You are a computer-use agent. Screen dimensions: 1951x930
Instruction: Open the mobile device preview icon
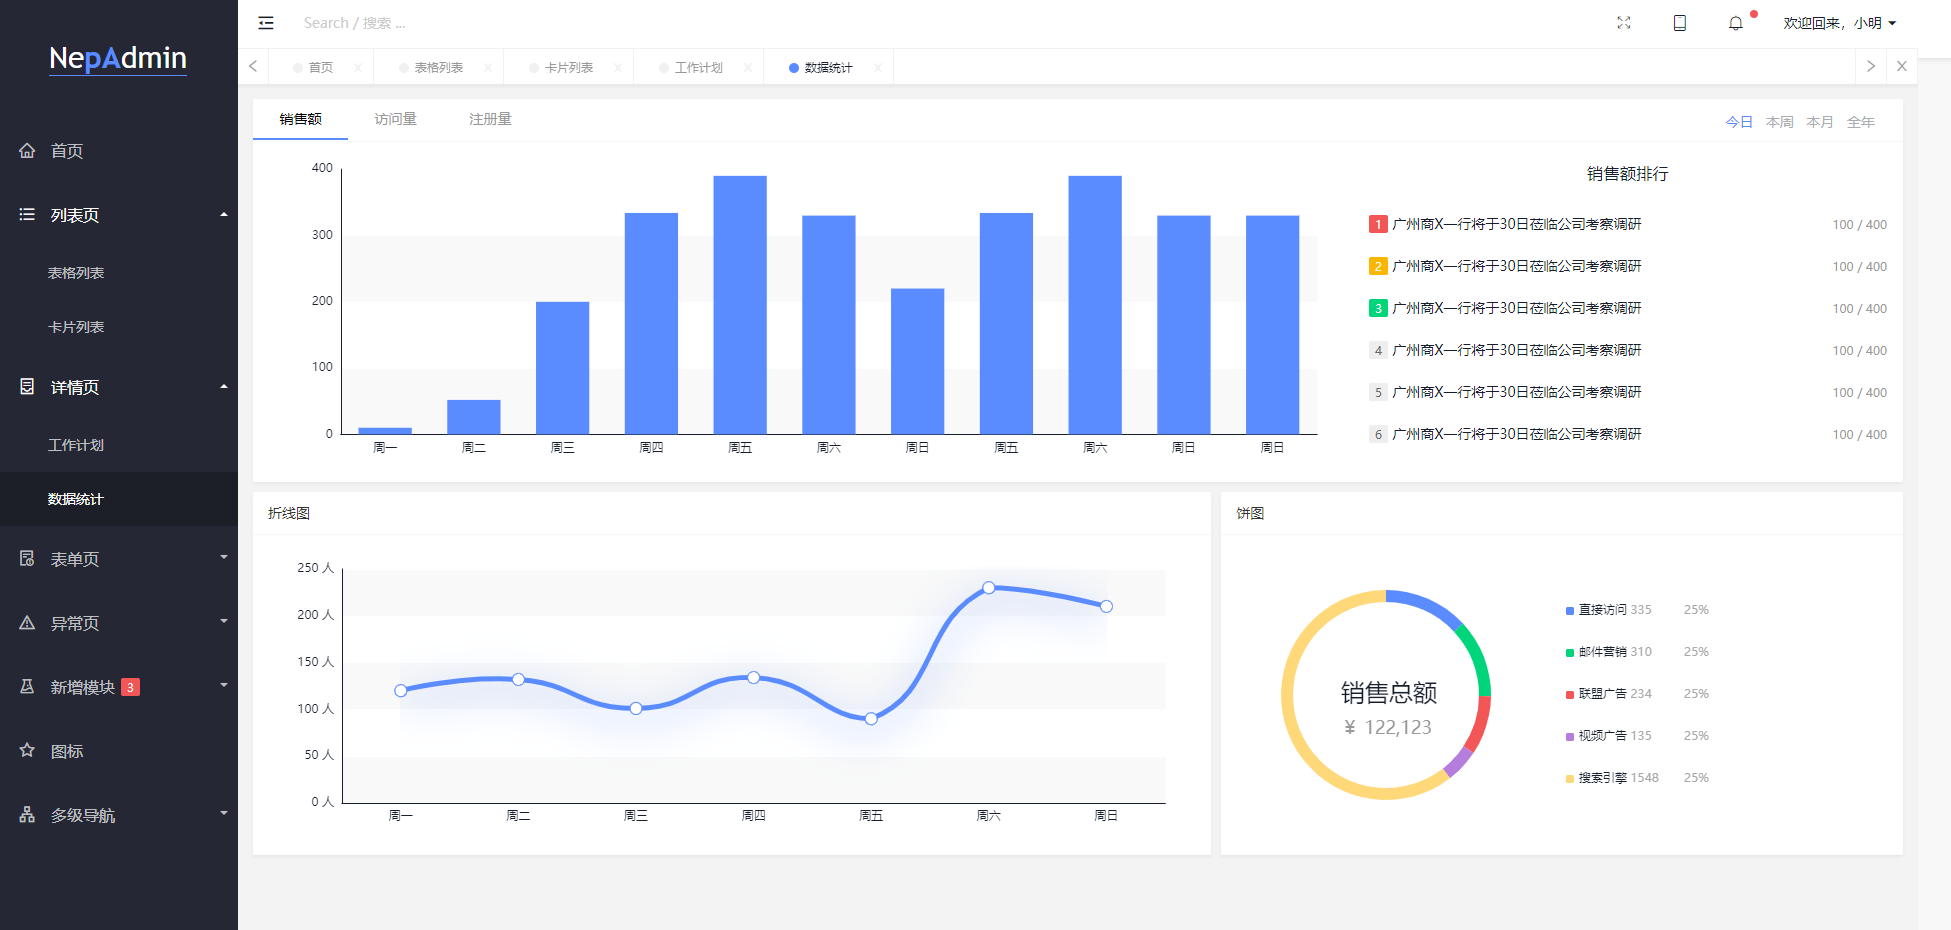pos(1680,23)
